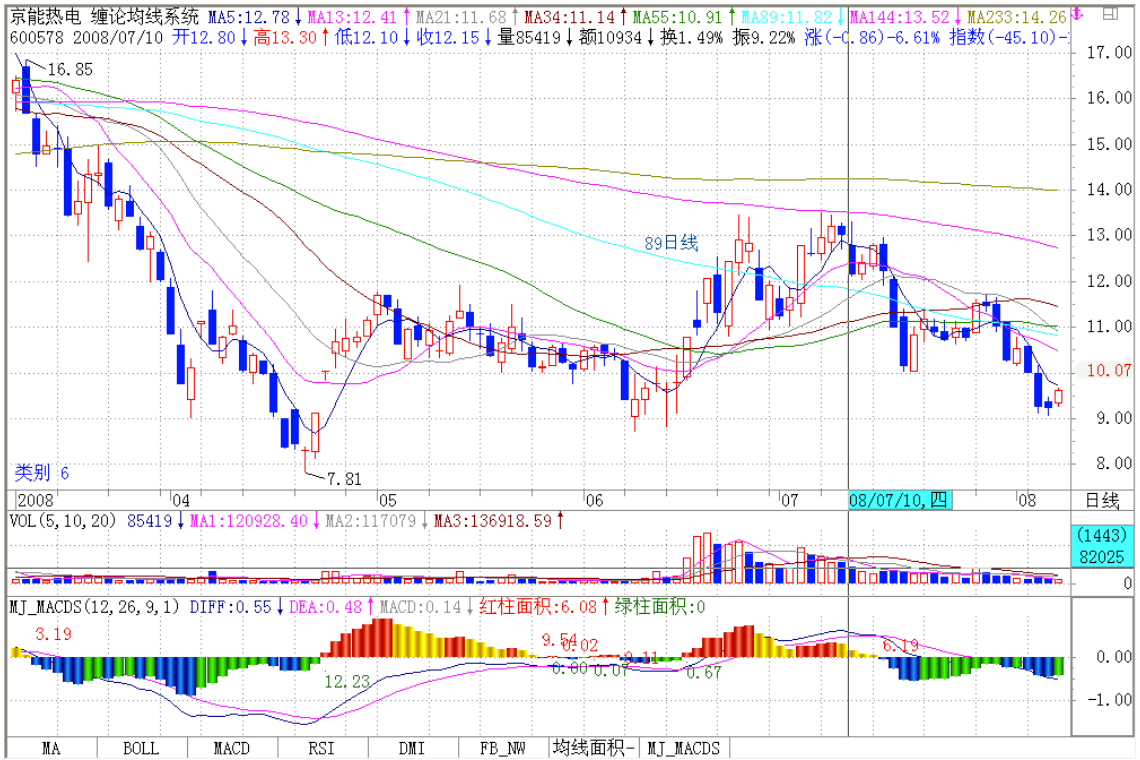This screenshot has height=760, width=1140.
Task: Click the DEA:0.48 value
Action: coord(325,607)
